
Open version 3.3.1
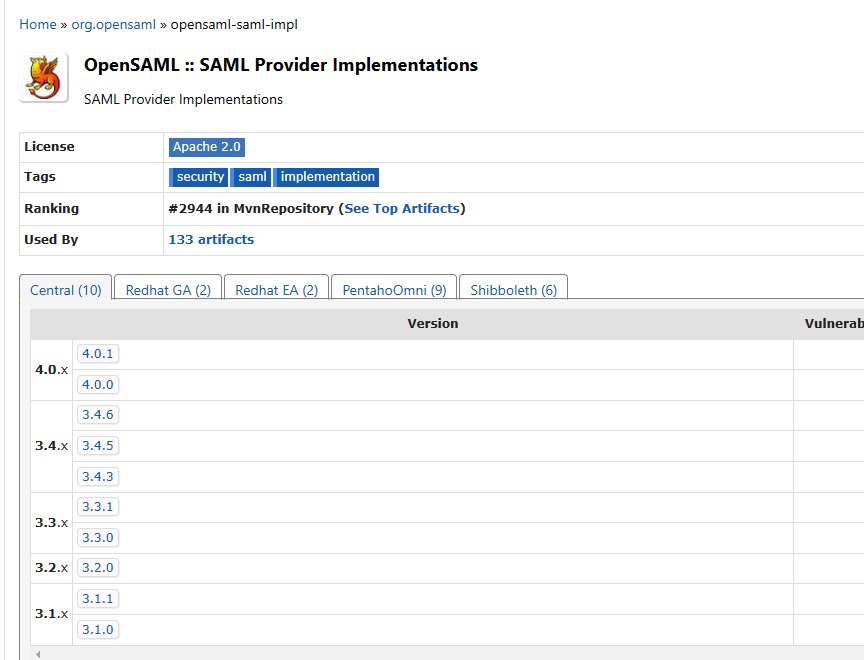pyautogui.click(x=98, y=507)
